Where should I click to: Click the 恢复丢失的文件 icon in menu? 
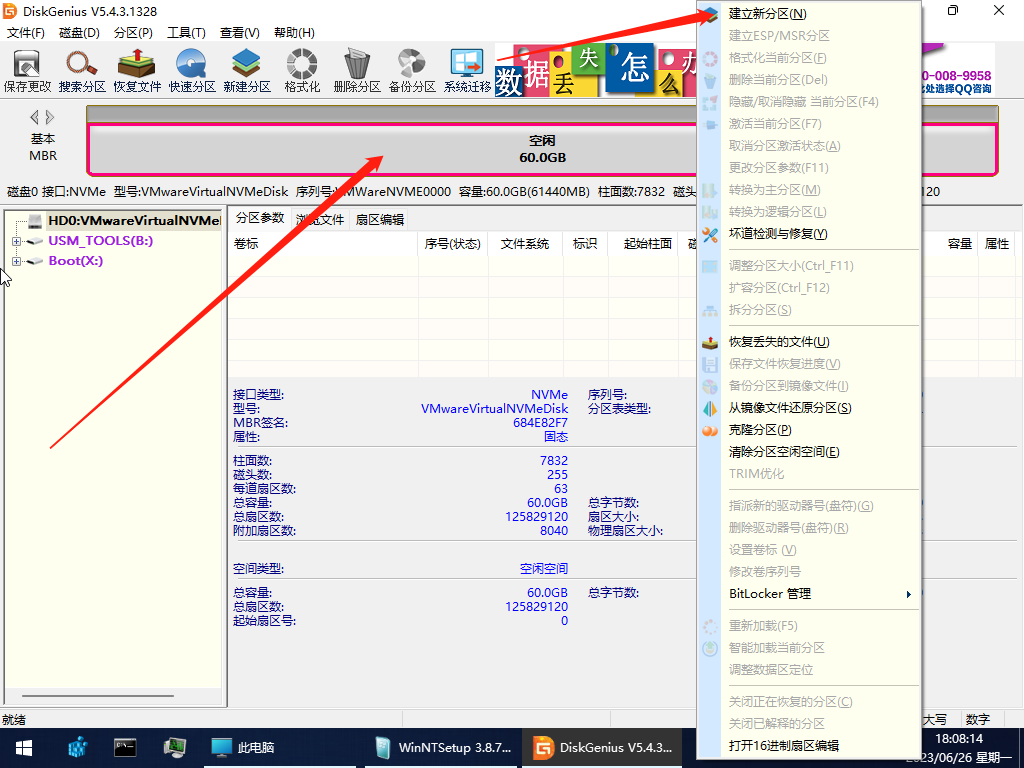pos(710,342)
